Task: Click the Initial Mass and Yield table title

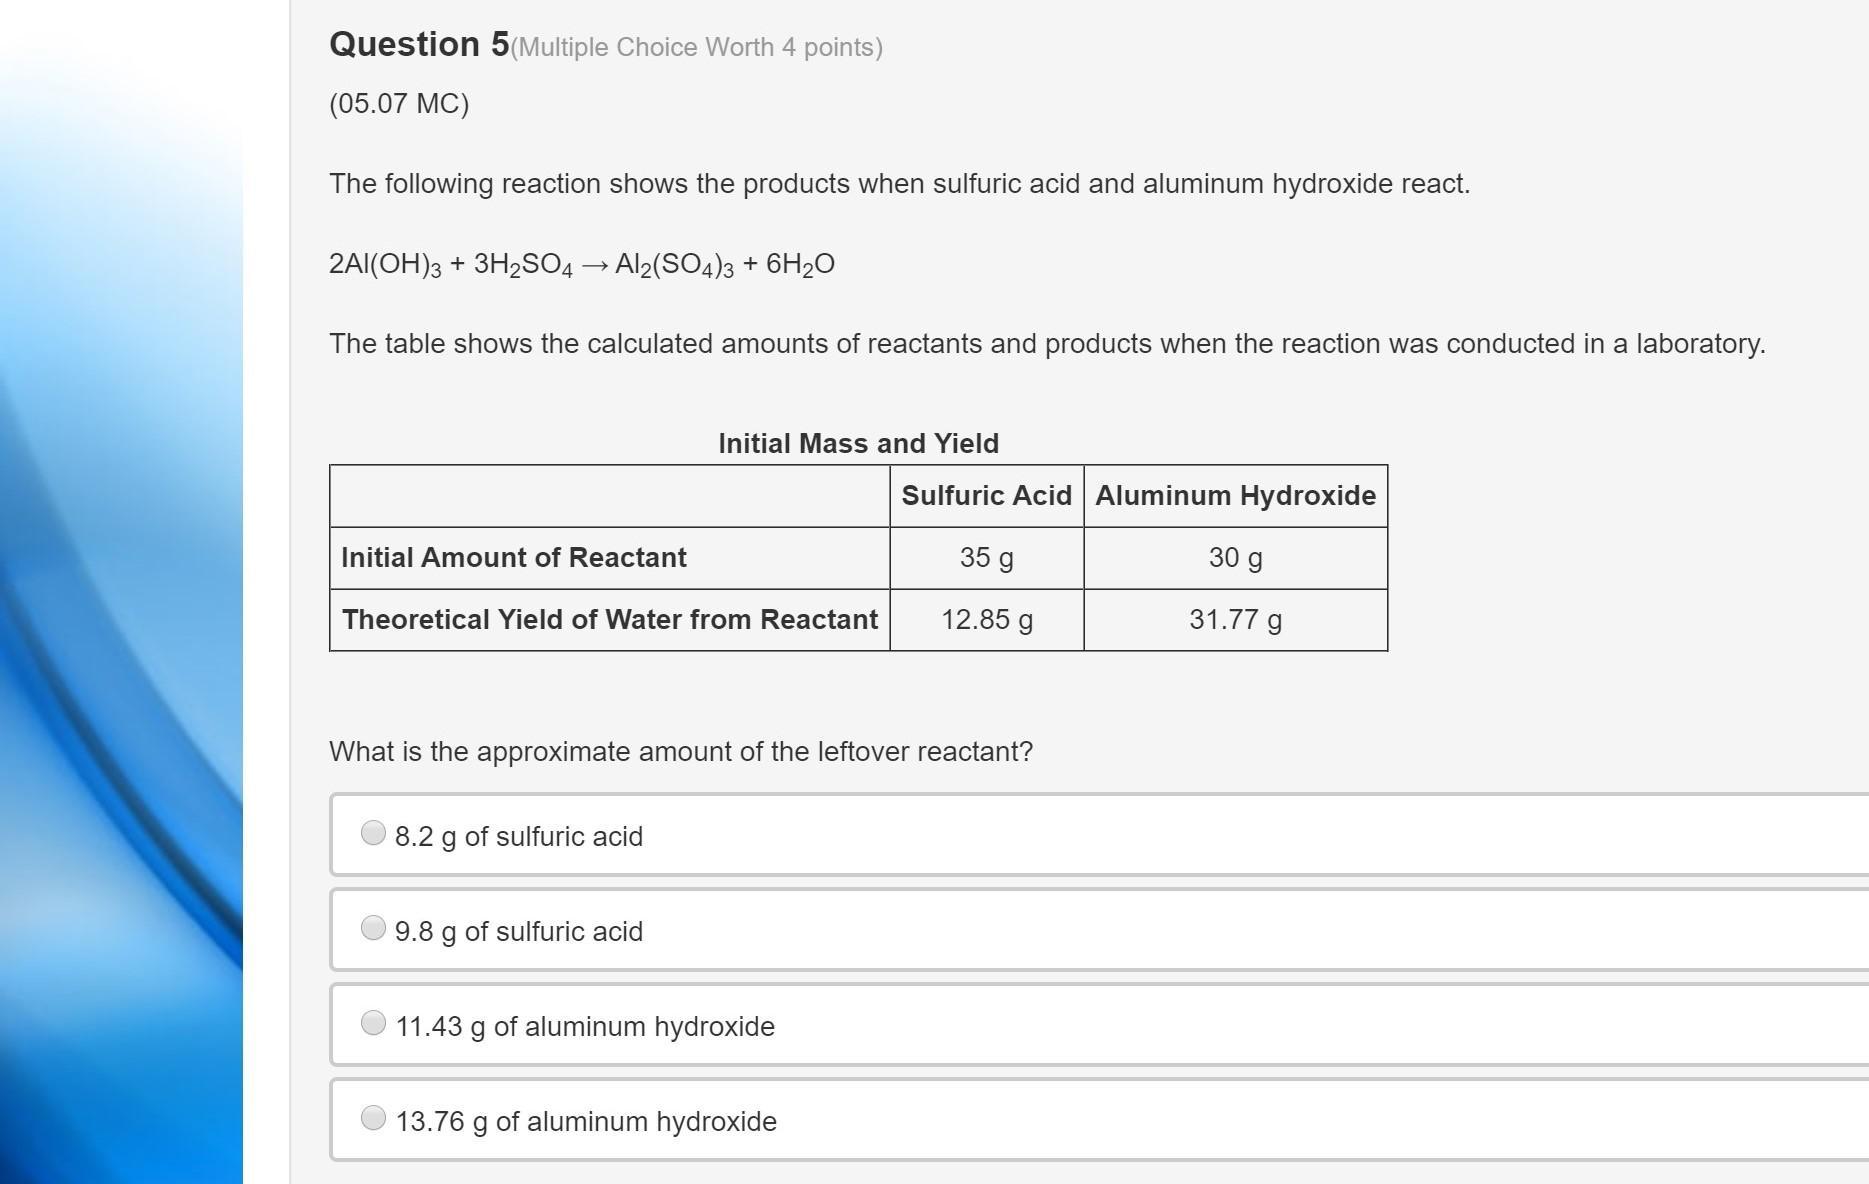Action: (858, 444)
